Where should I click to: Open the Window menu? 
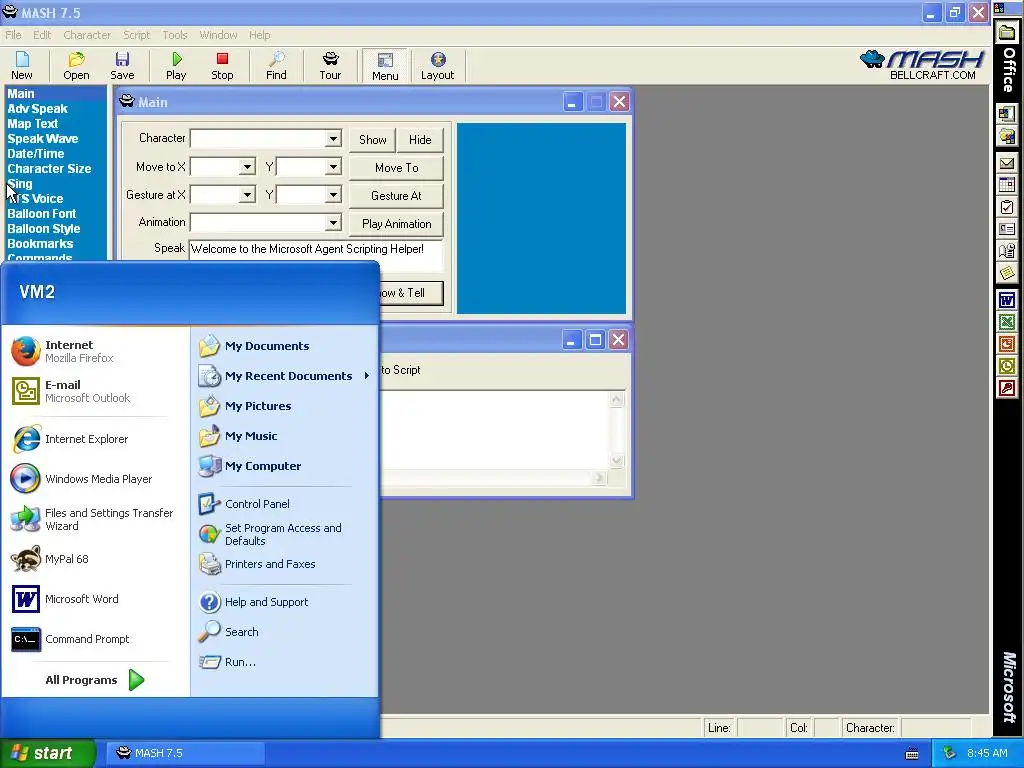coord(218,35)
